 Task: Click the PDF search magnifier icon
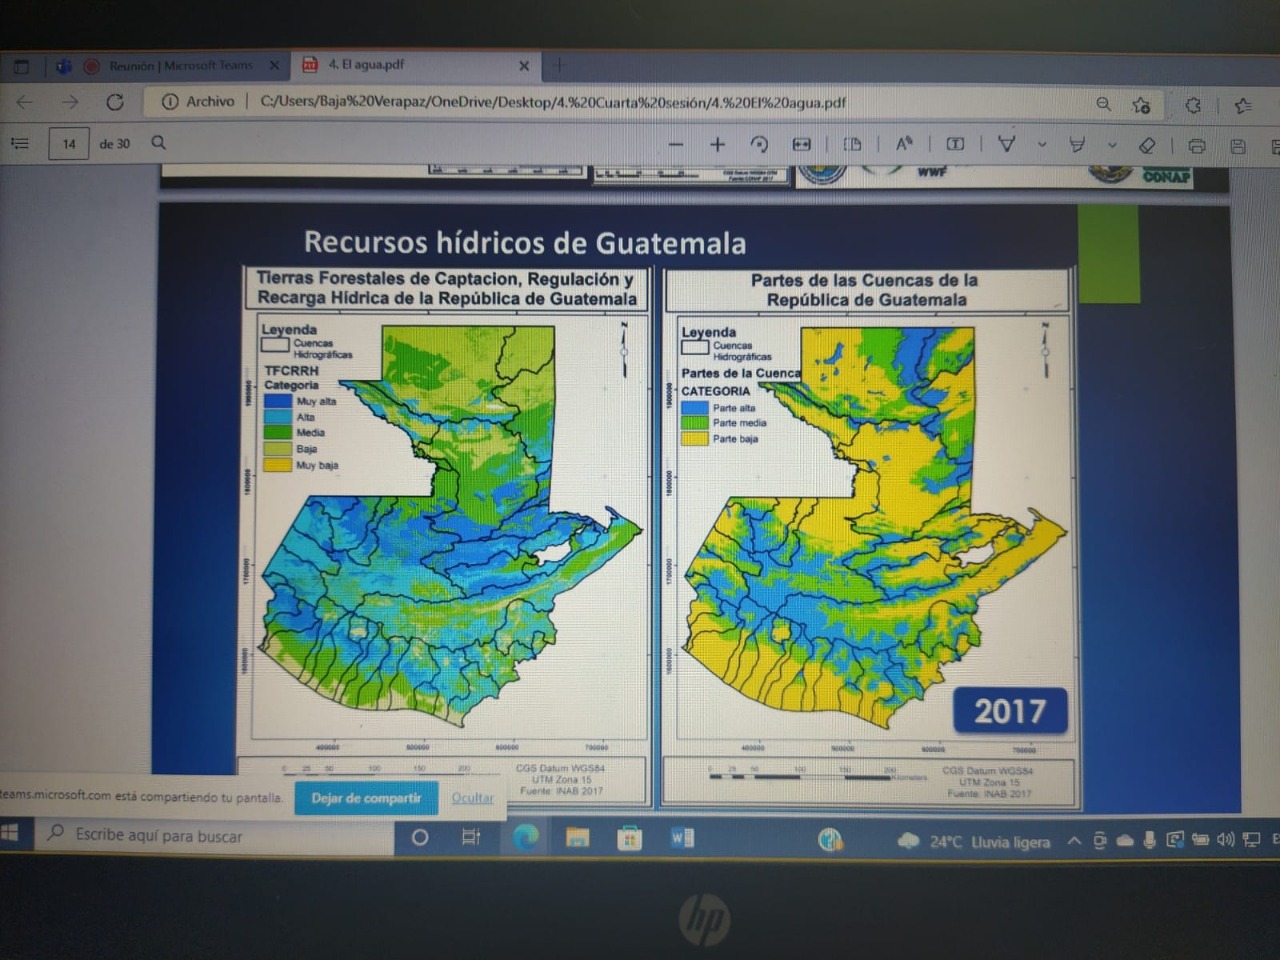coord(158,143)
